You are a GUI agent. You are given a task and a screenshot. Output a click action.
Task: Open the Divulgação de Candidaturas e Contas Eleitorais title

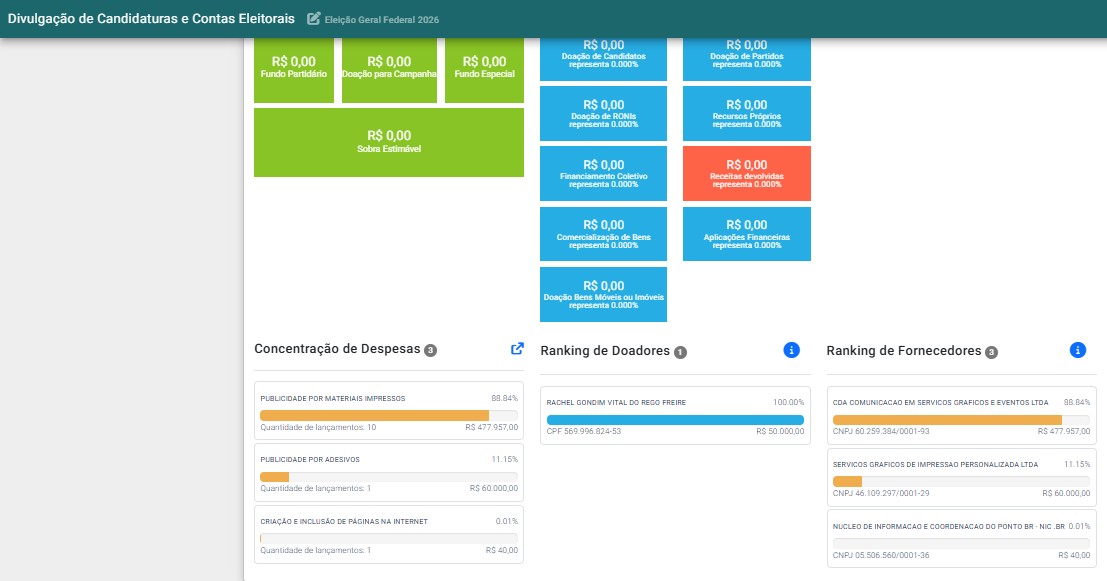[151, 19]
